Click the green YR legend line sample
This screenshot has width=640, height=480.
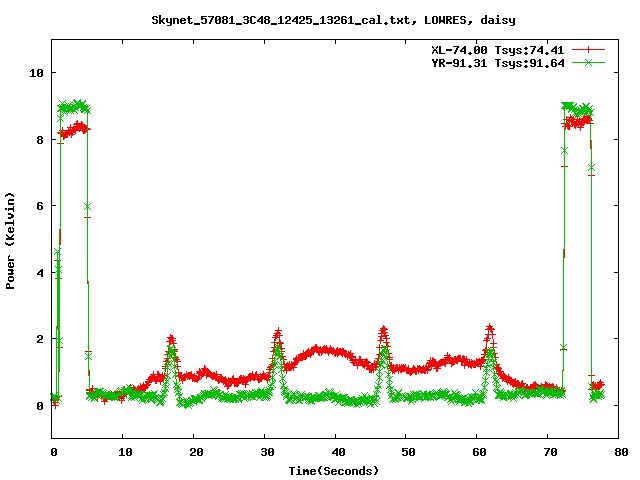(588, 62)
